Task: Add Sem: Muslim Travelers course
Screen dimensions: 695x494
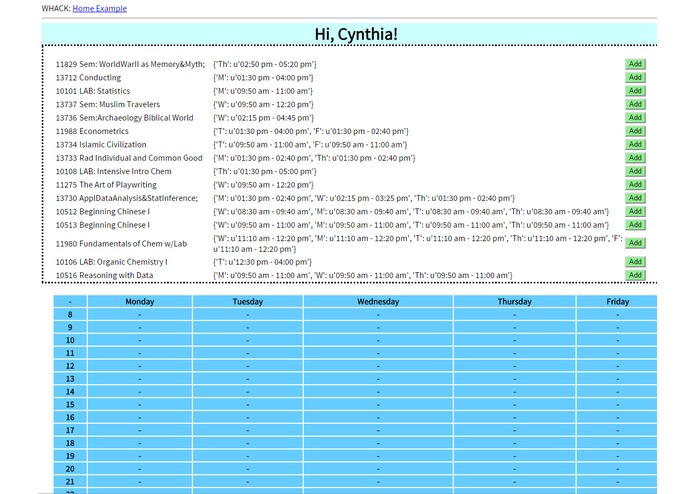Action: (635, 104)
